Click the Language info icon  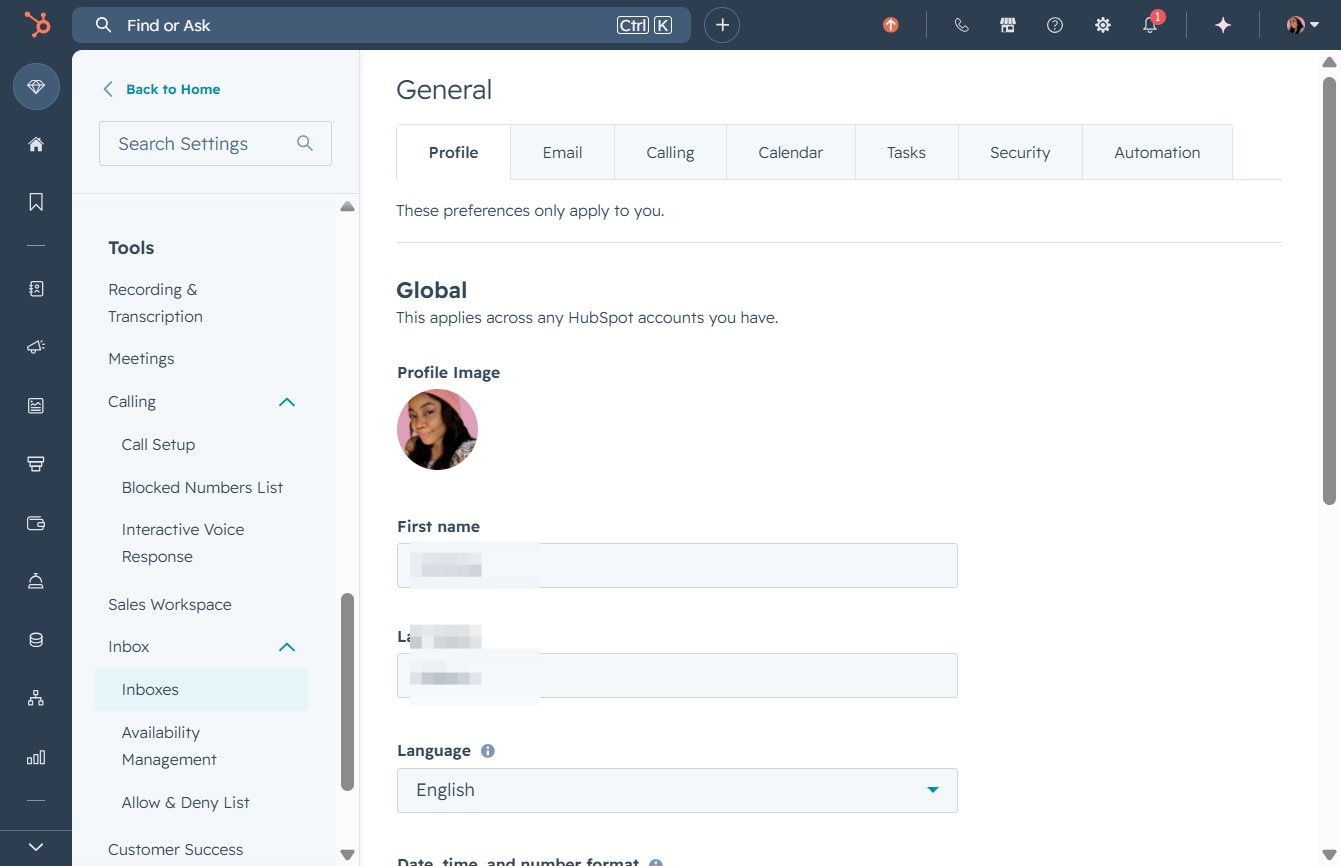[x=488, y=751]
